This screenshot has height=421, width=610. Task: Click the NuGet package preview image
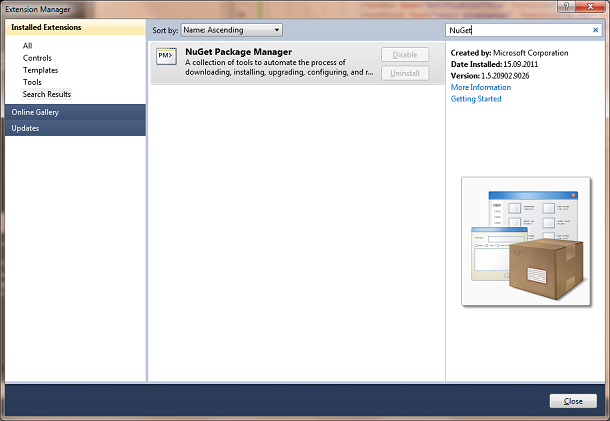point(526,241)
